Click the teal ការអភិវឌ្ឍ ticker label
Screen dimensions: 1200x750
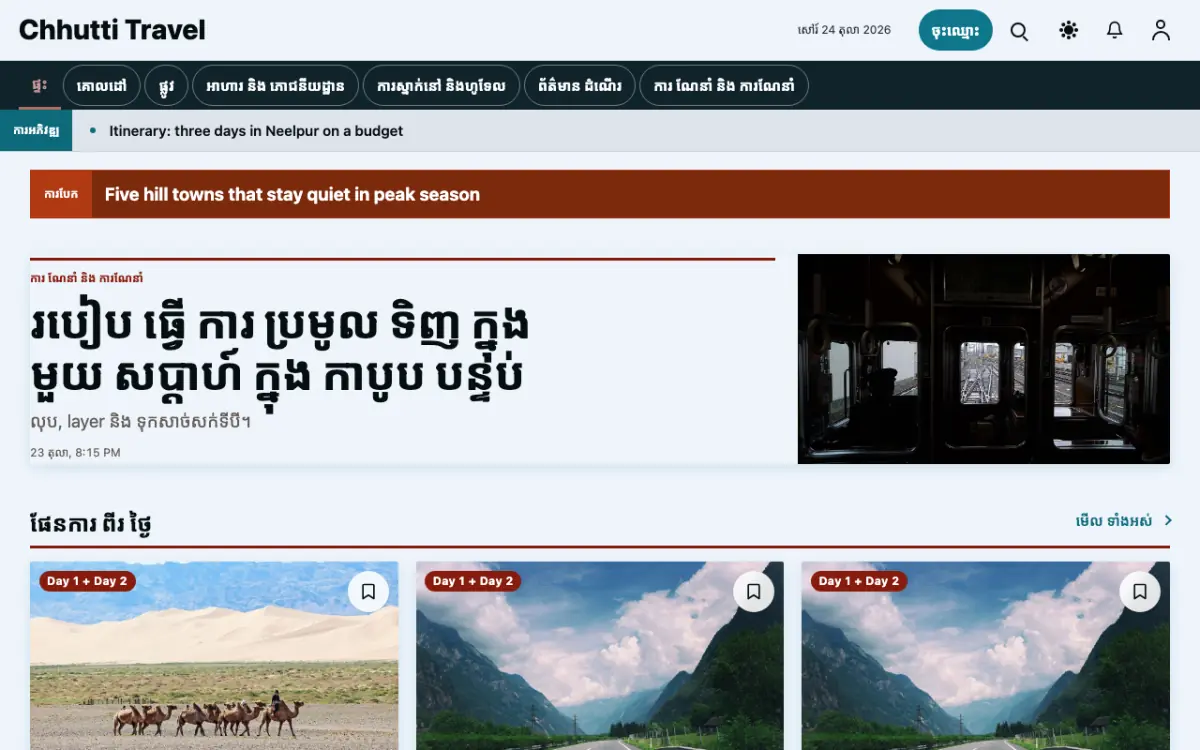coord(36,131)
